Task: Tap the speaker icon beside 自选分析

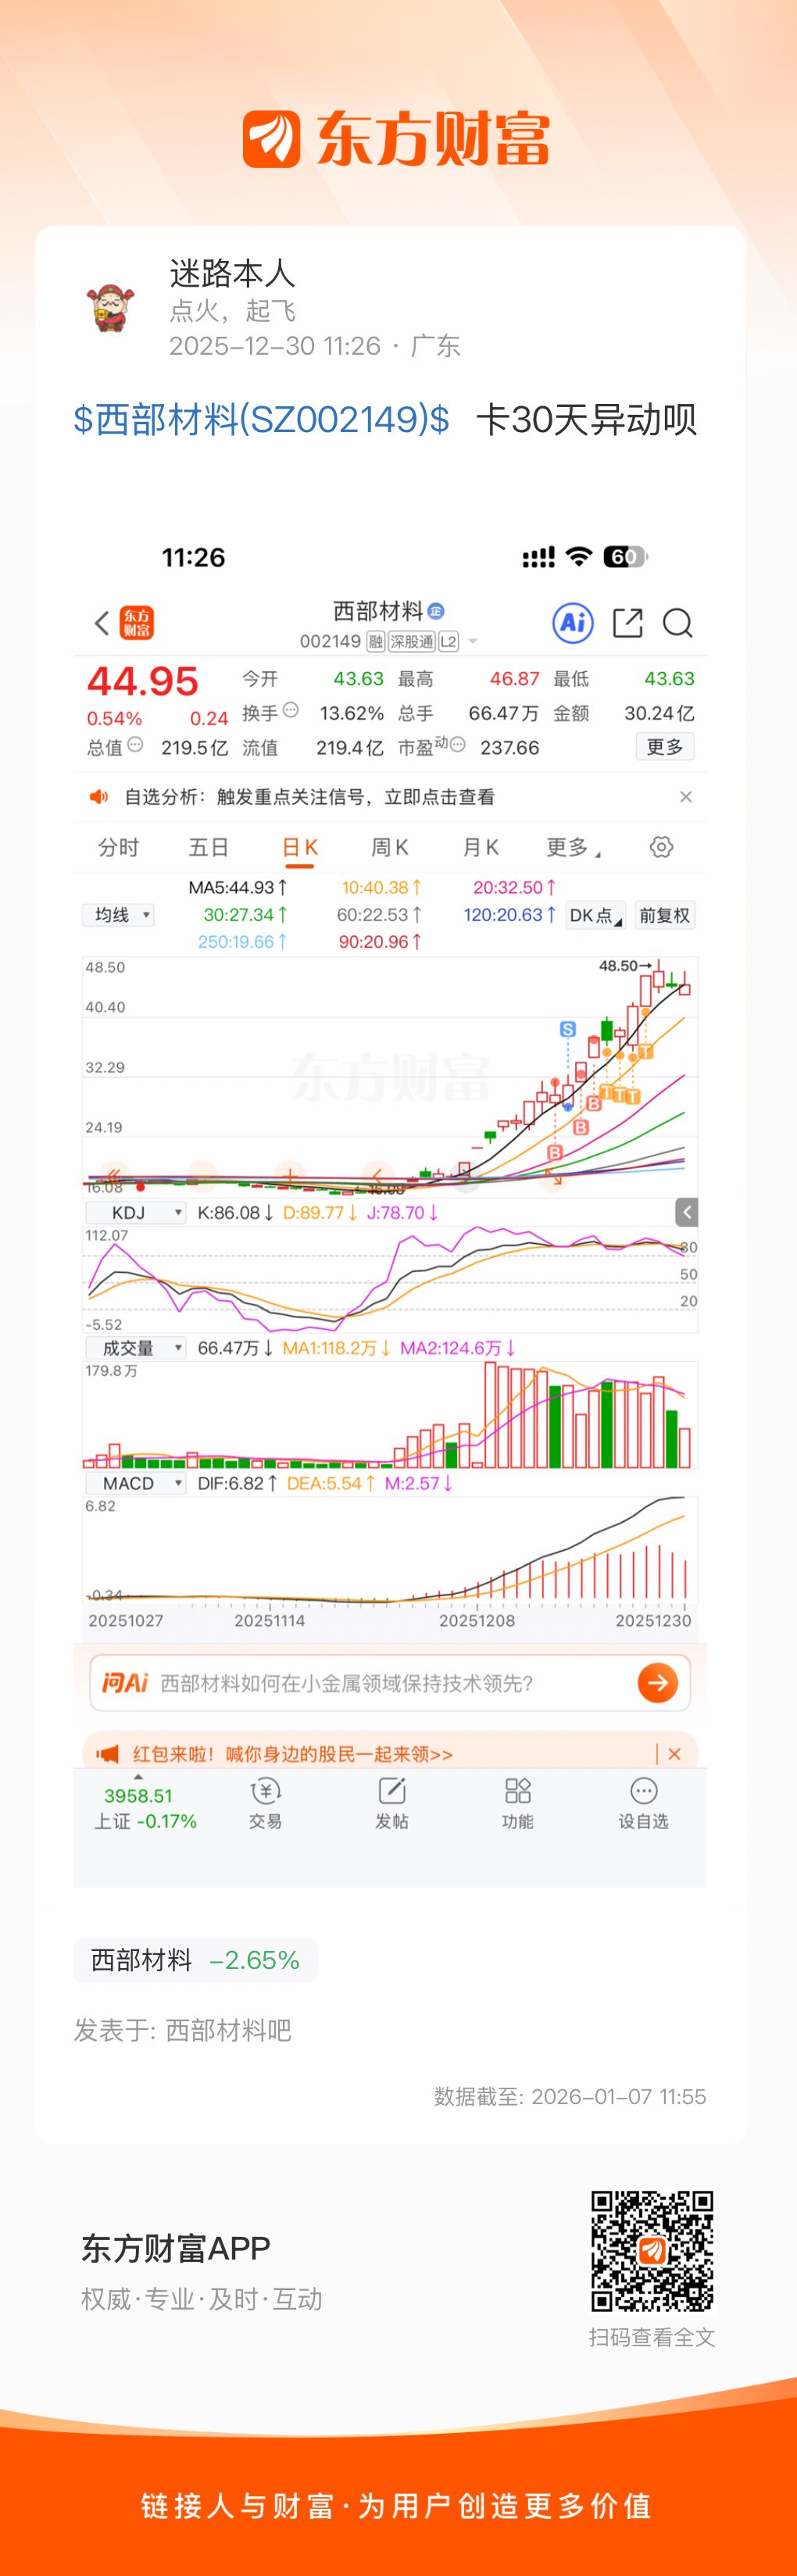Action: pos(99,797)
